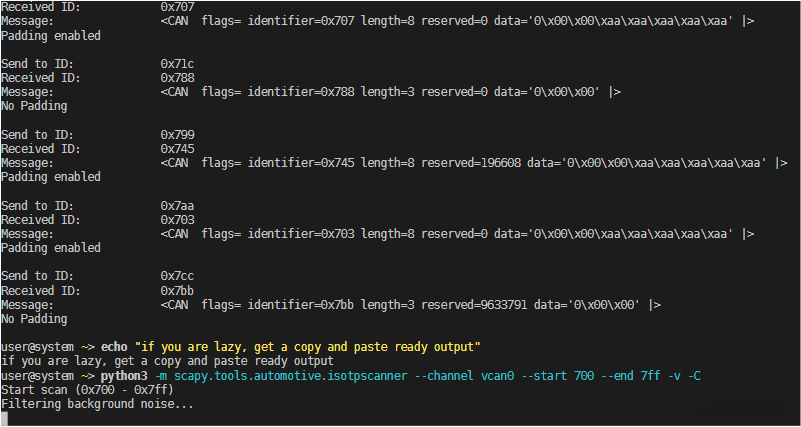
Task: Click the Received ID value 0x7bb
Action: pos(176,290)
